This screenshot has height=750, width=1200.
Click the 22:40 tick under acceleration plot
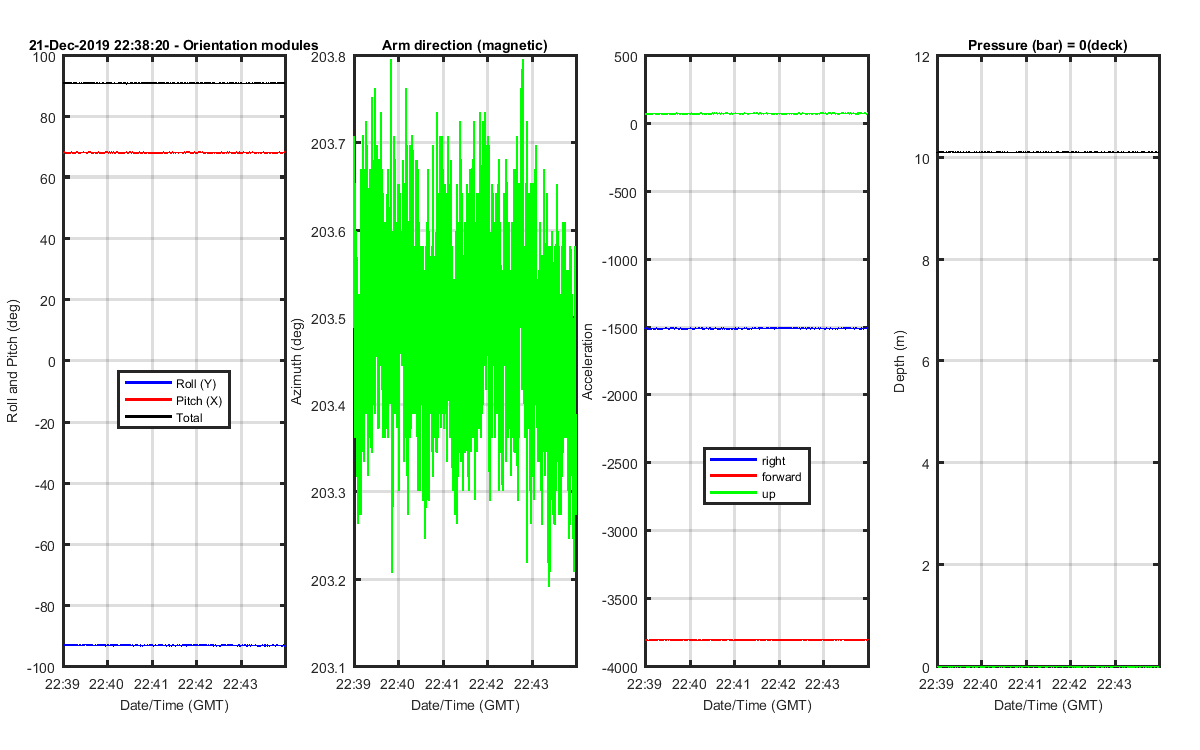[689, 684]
